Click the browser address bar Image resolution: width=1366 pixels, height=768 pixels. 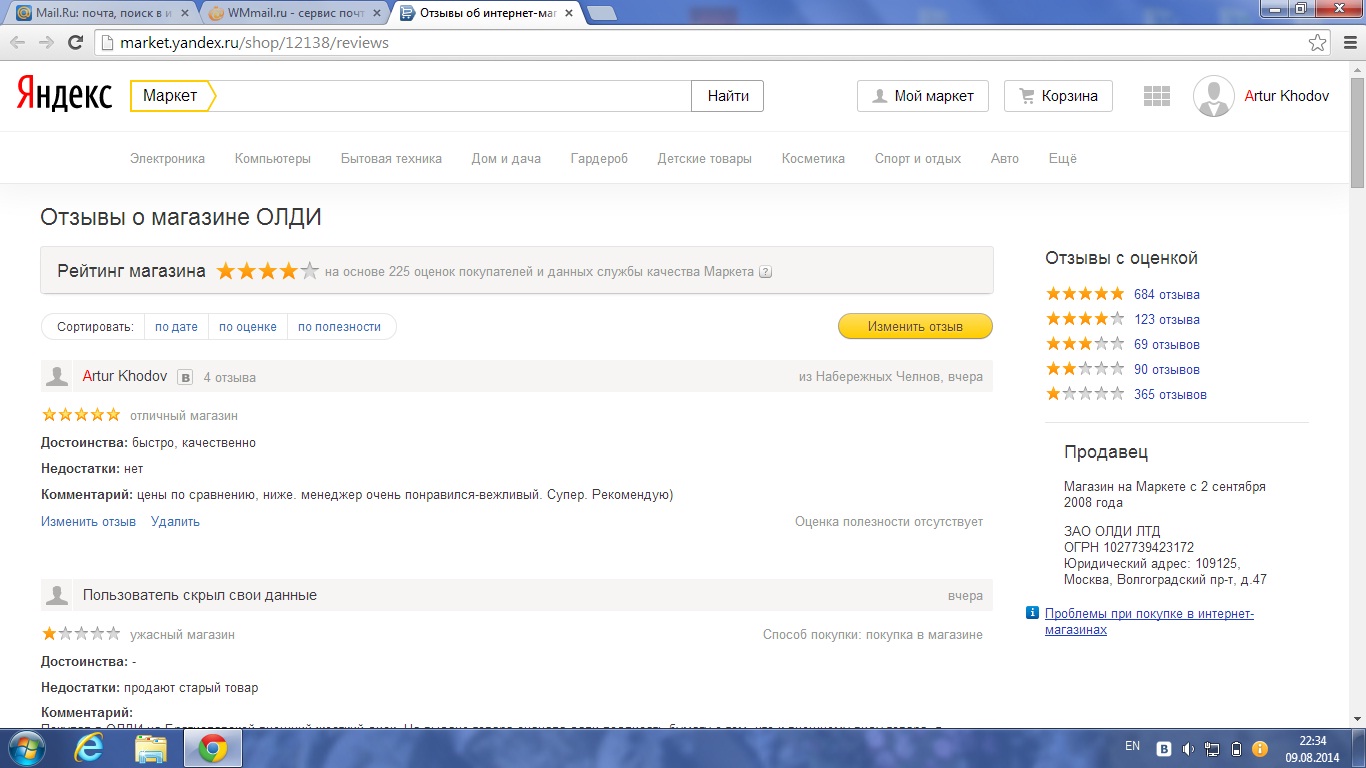point(700,43)
